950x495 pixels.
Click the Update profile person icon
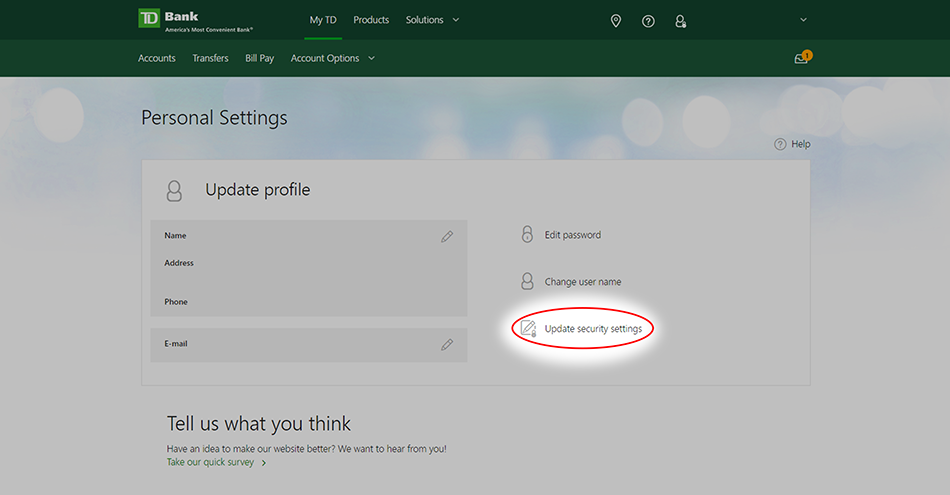[174, 191]
